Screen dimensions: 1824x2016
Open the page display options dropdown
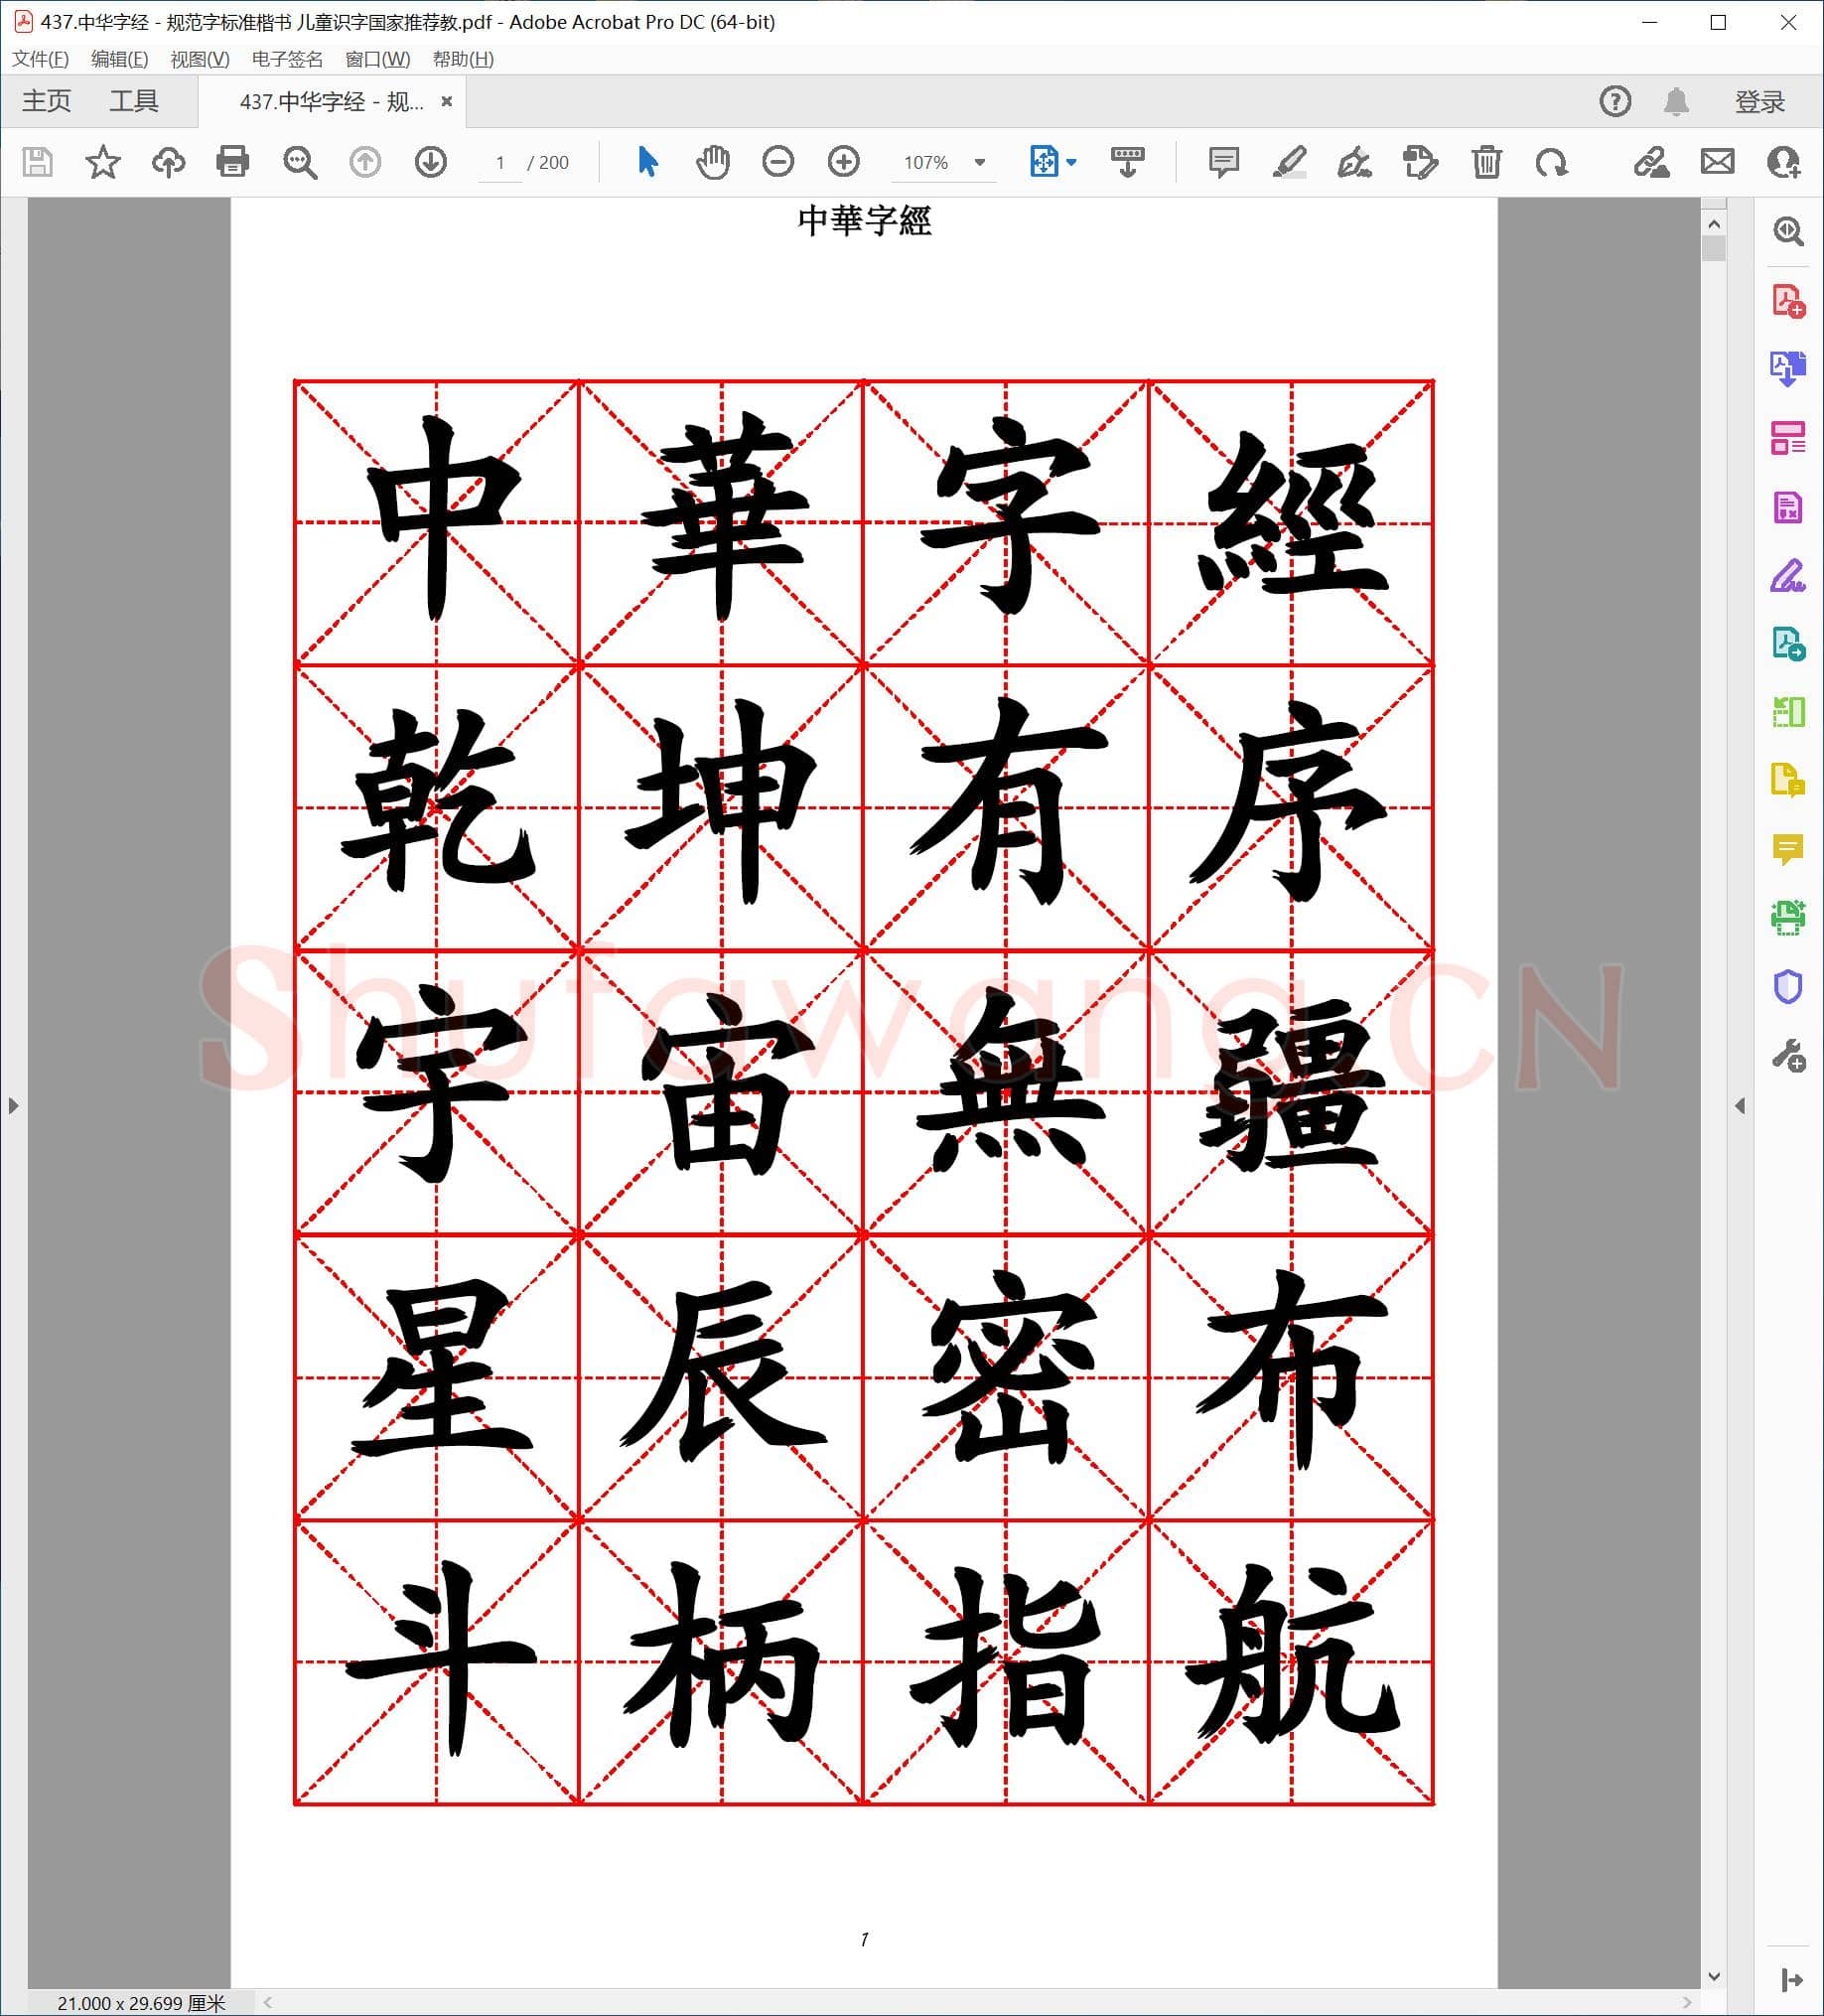[1070, 162]
